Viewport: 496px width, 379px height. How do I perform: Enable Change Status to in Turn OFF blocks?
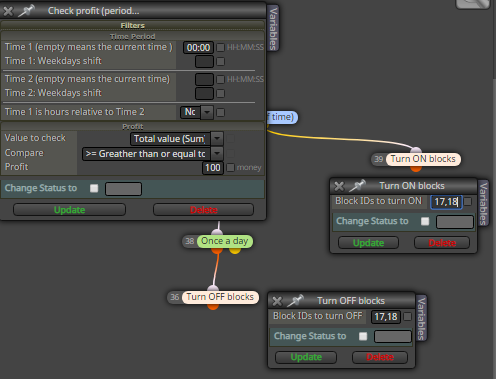pos(363,336)
